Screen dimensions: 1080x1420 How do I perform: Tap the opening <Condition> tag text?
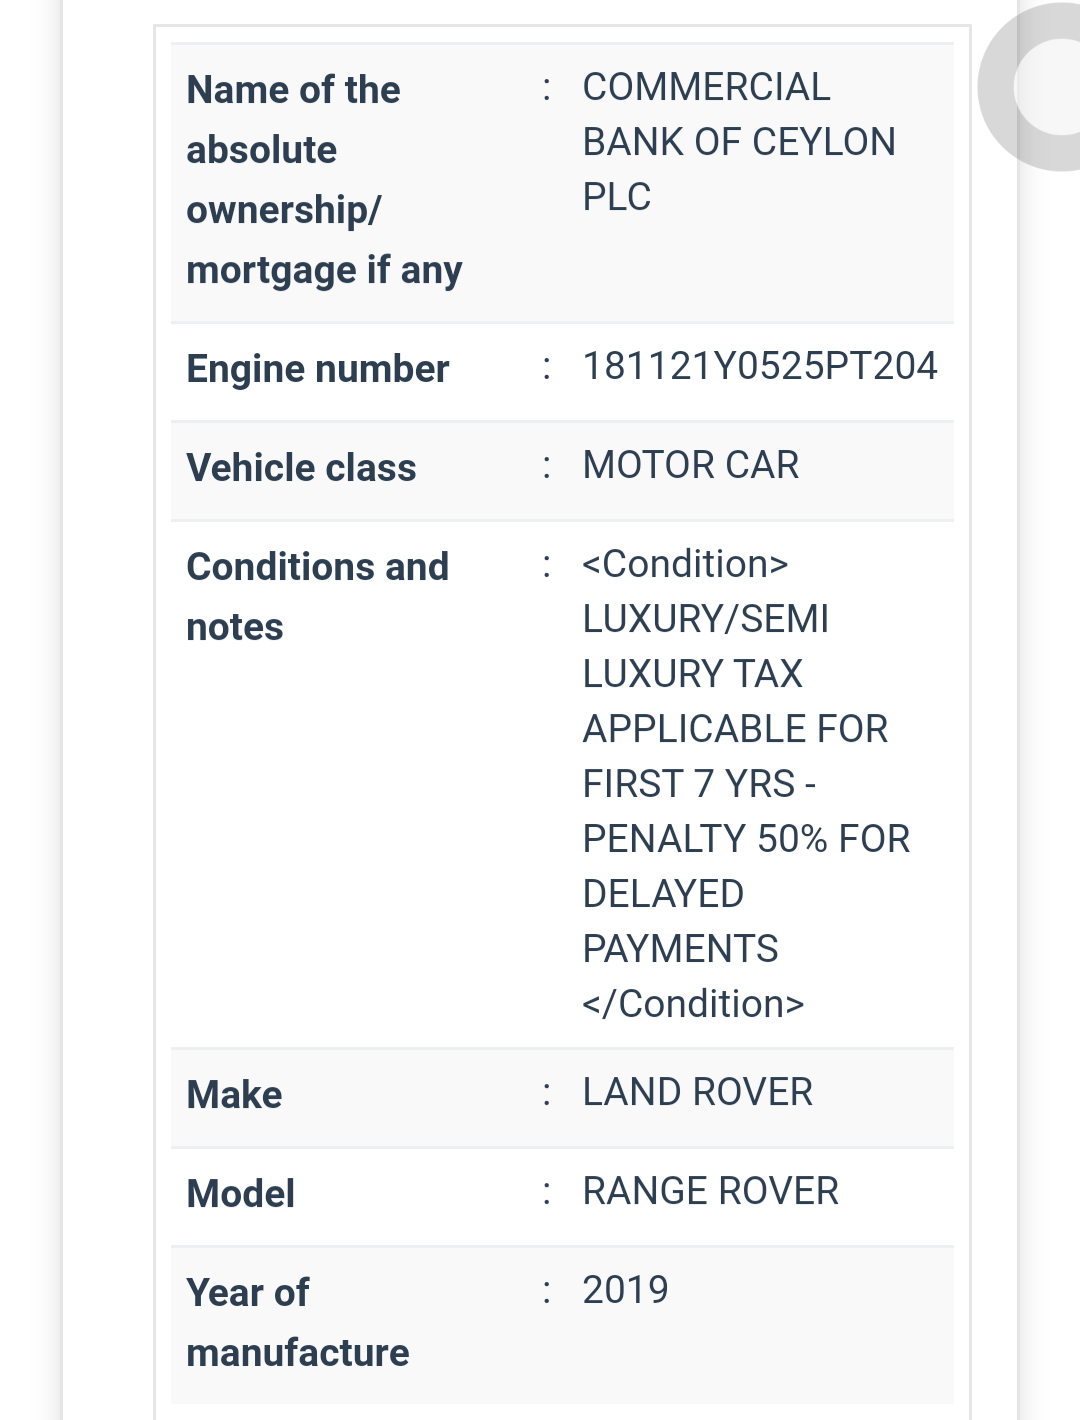tap(686, 564)
